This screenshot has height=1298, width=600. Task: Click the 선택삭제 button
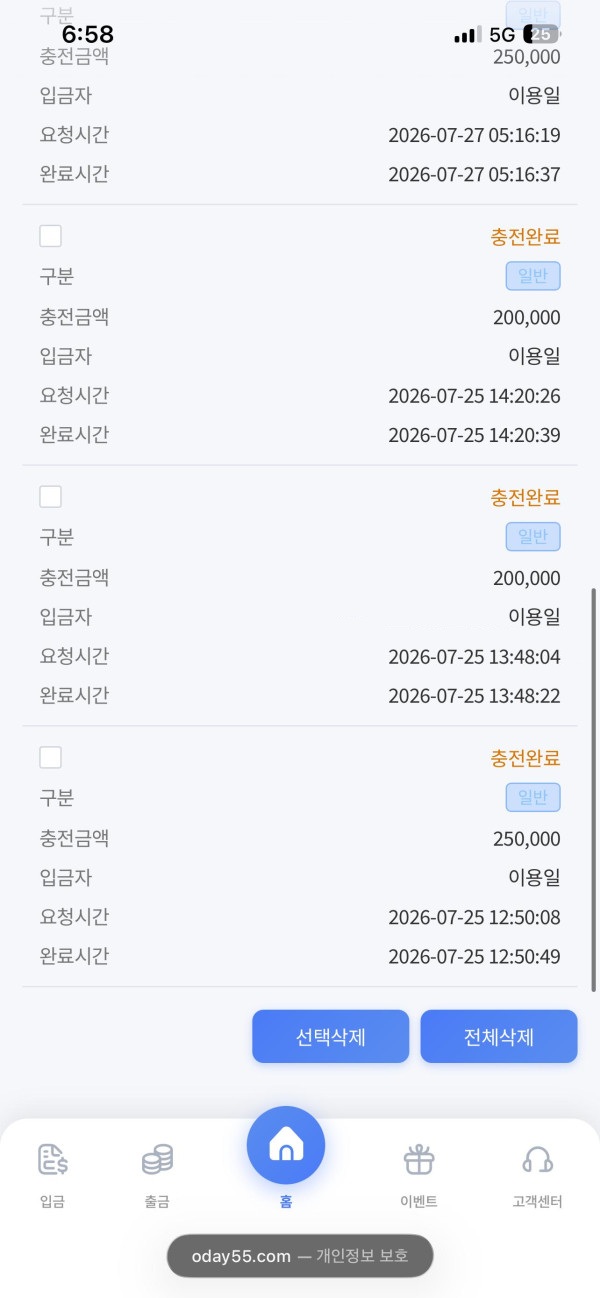click(331, 1036)
